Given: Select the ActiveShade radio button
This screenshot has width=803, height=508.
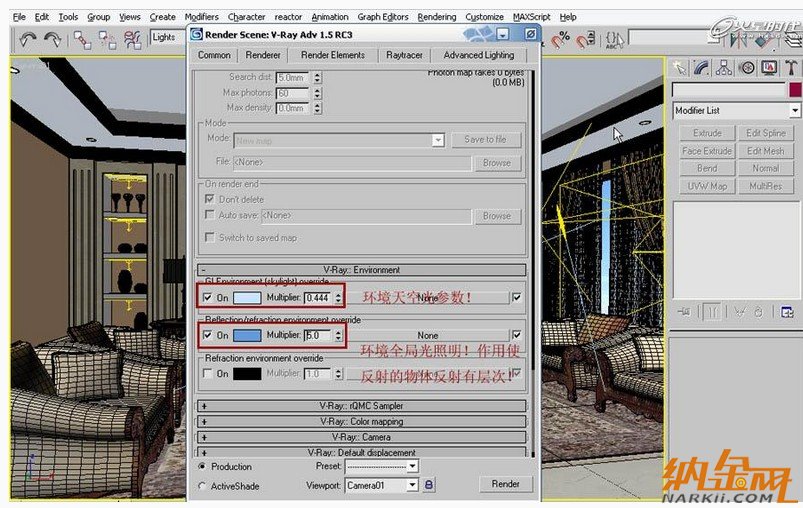Looking at the screenshot, I should [202, 486].
